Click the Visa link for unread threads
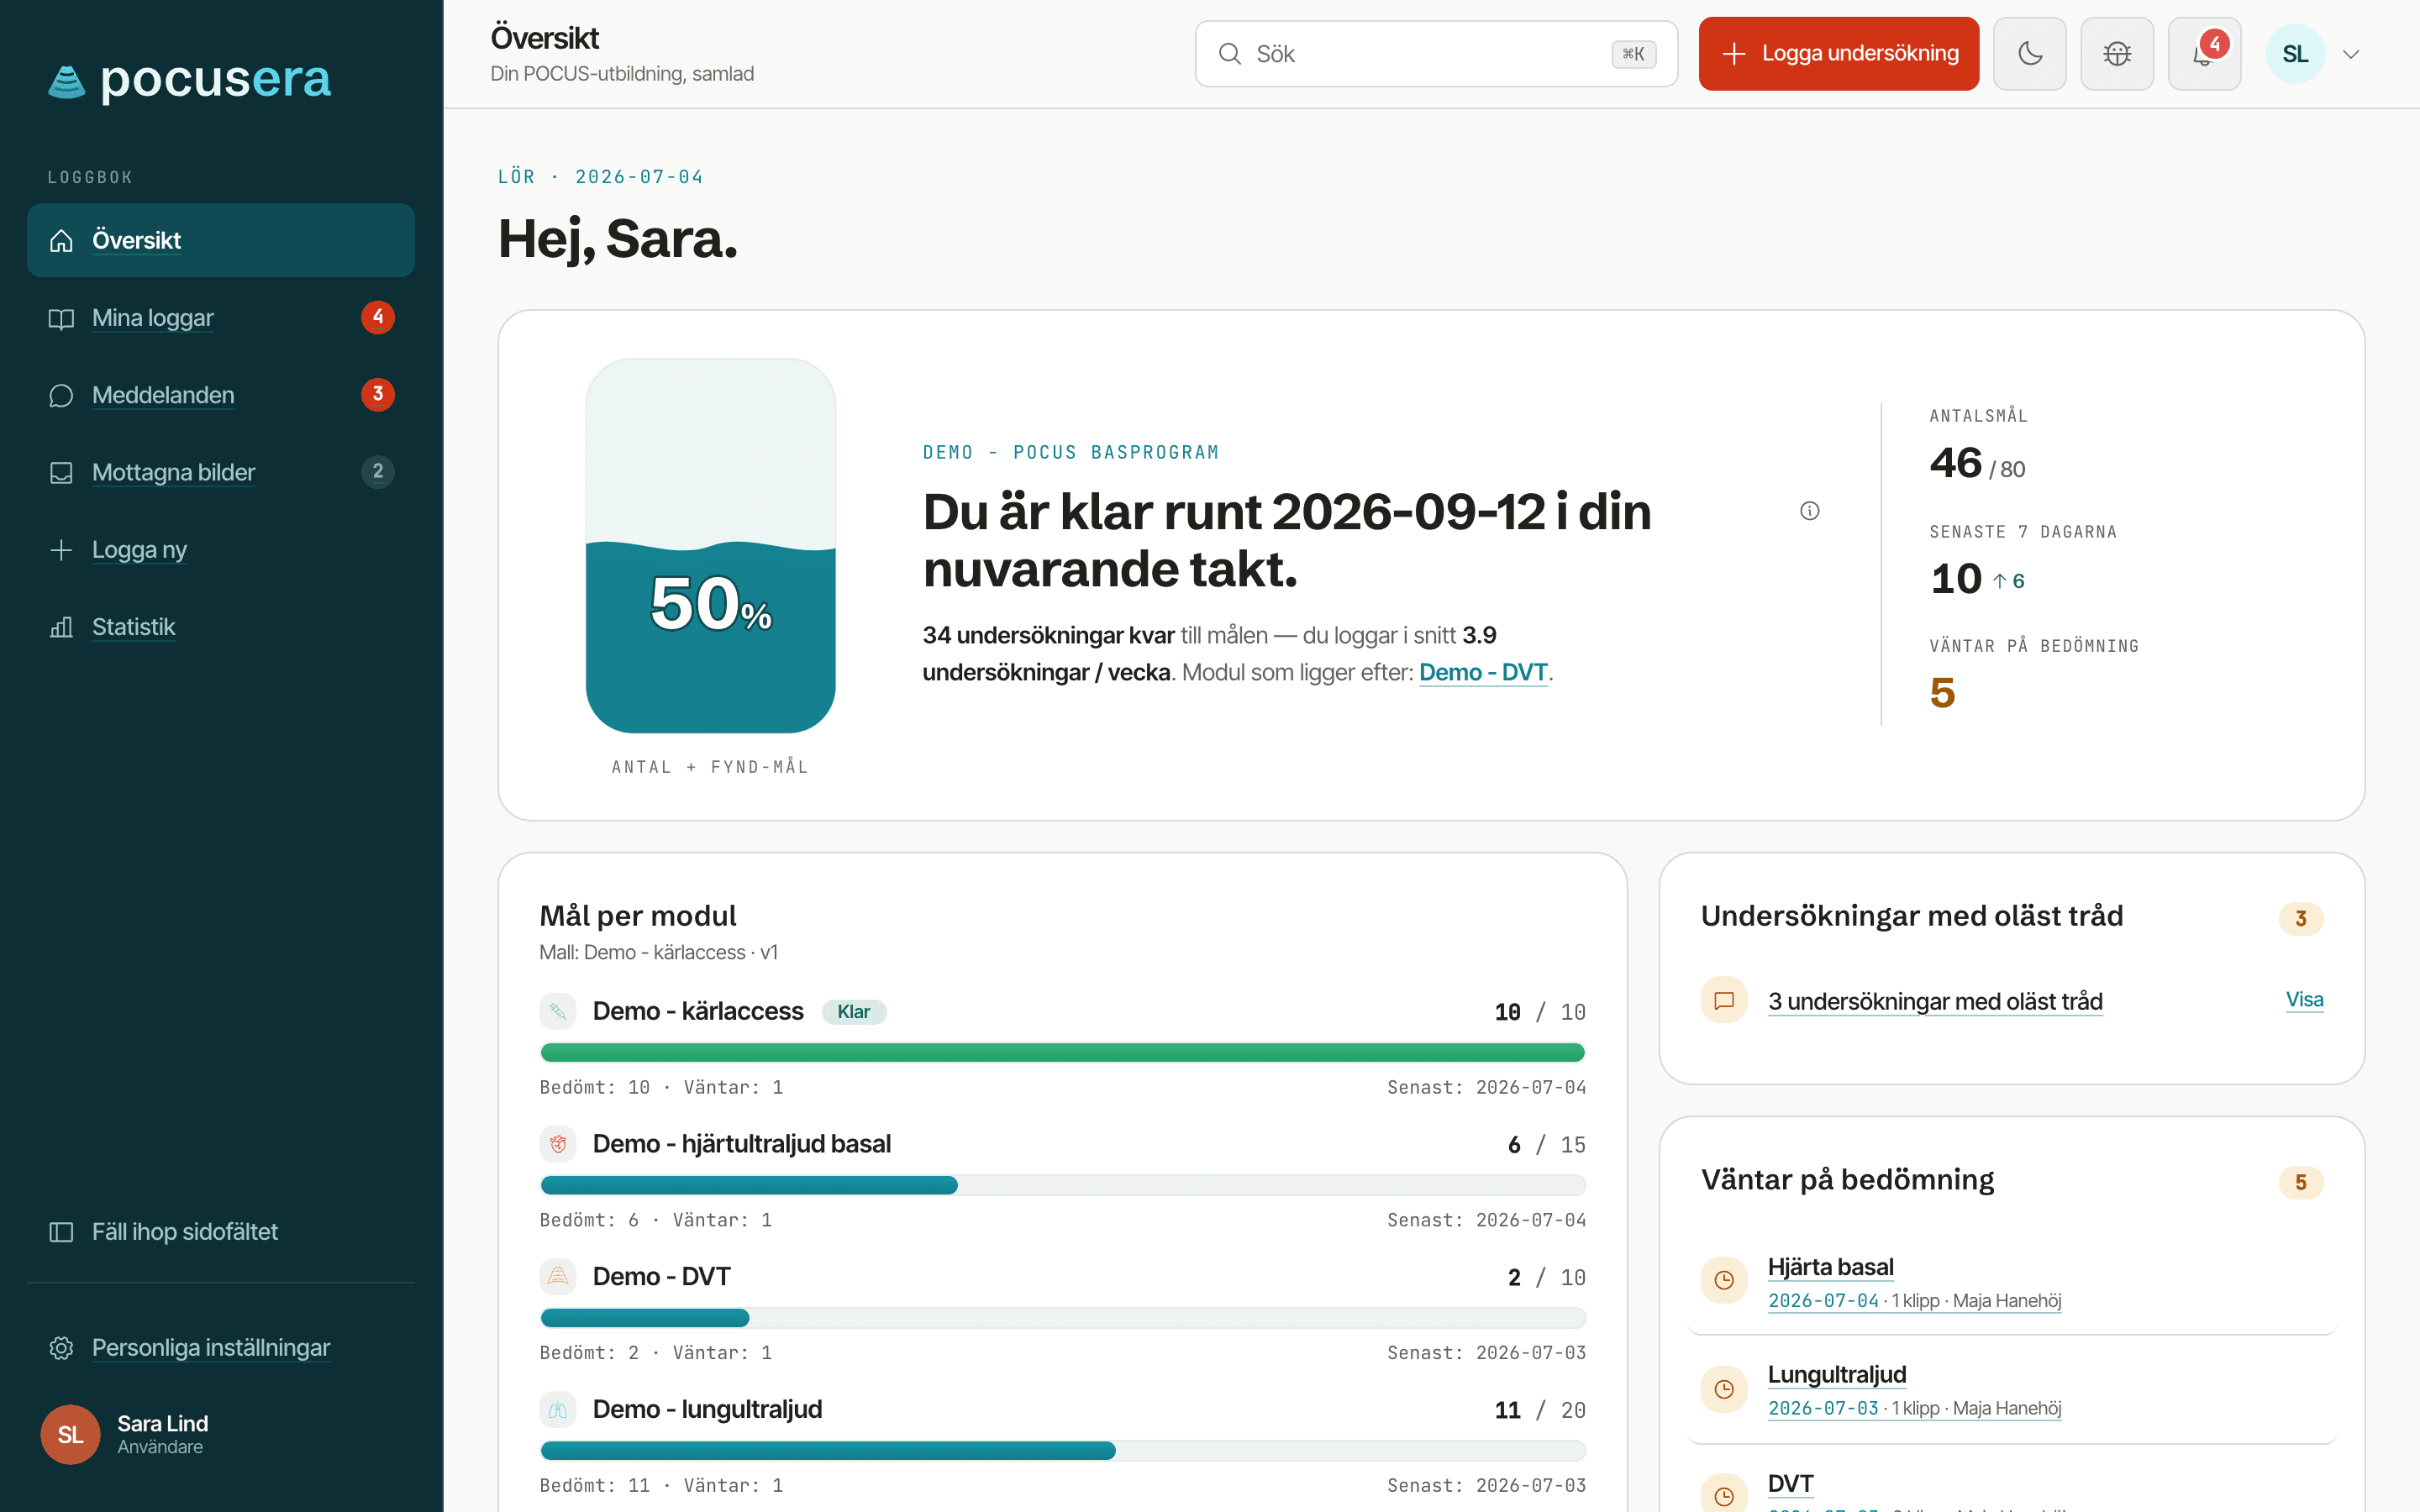The image size is (2420, 1512). click(x=2304, y=1000)
